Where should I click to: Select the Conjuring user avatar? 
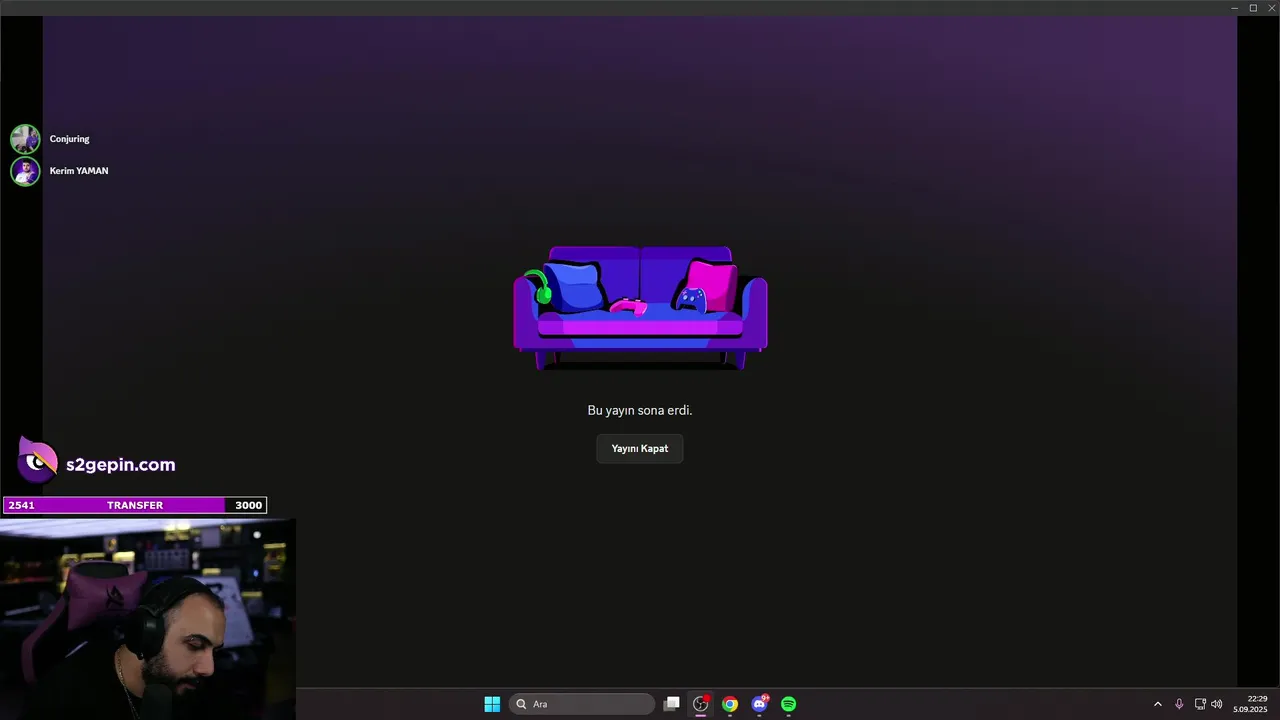[25, 139]
